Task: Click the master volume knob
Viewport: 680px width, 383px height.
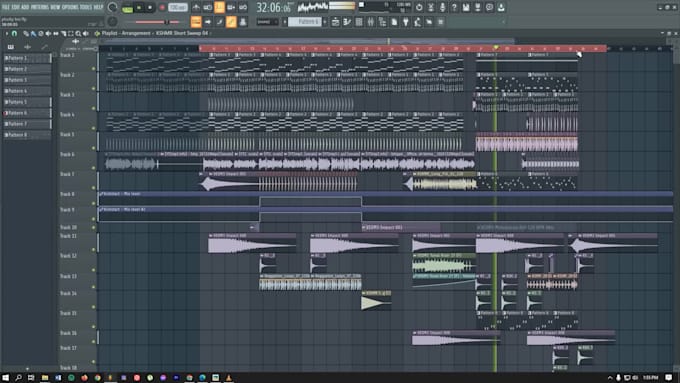Action: point(112,7)
